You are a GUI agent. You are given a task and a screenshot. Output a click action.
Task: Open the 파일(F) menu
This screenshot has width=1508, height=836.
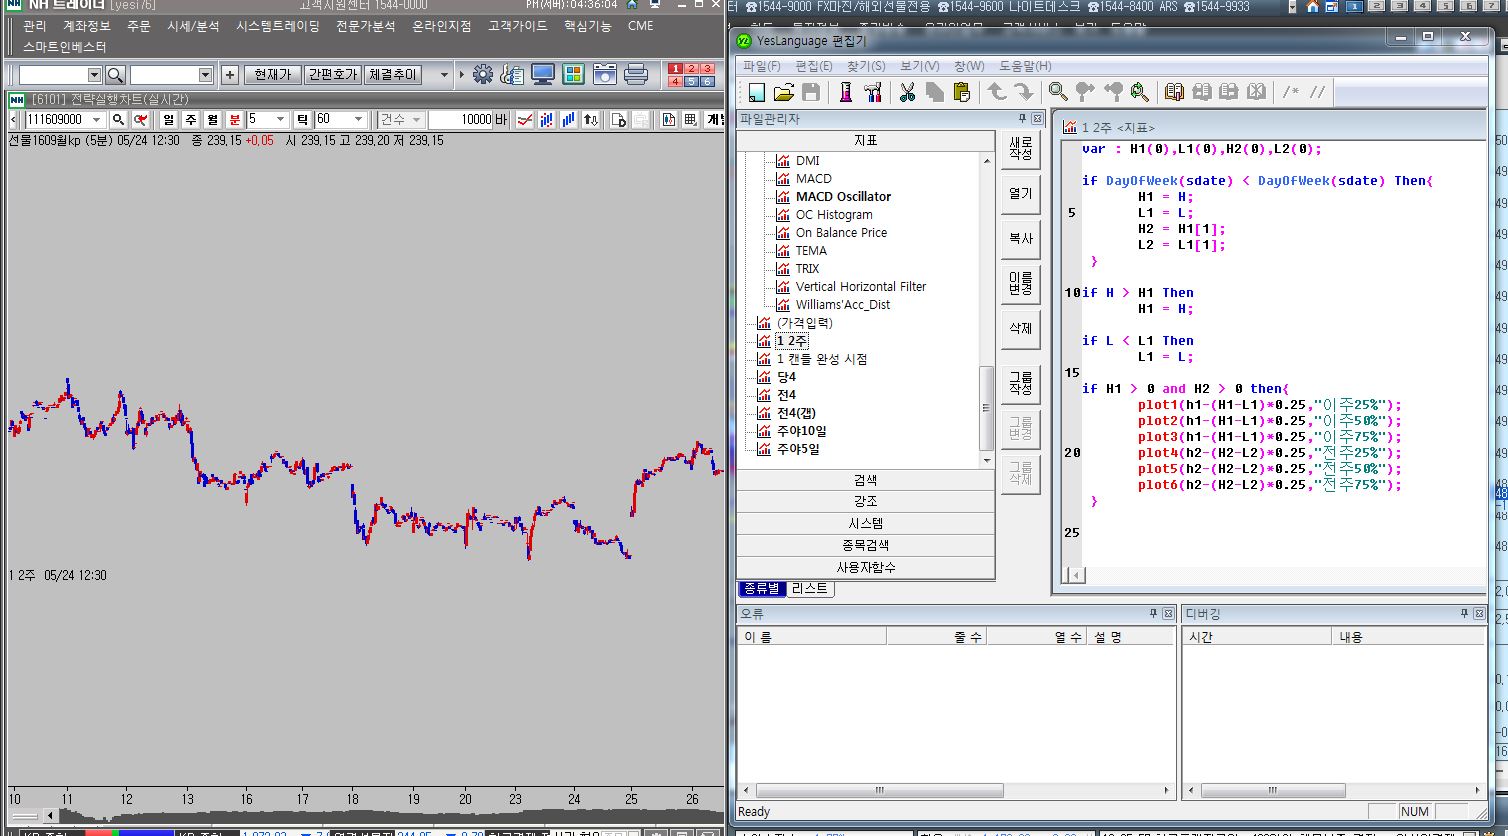[761, 66]
